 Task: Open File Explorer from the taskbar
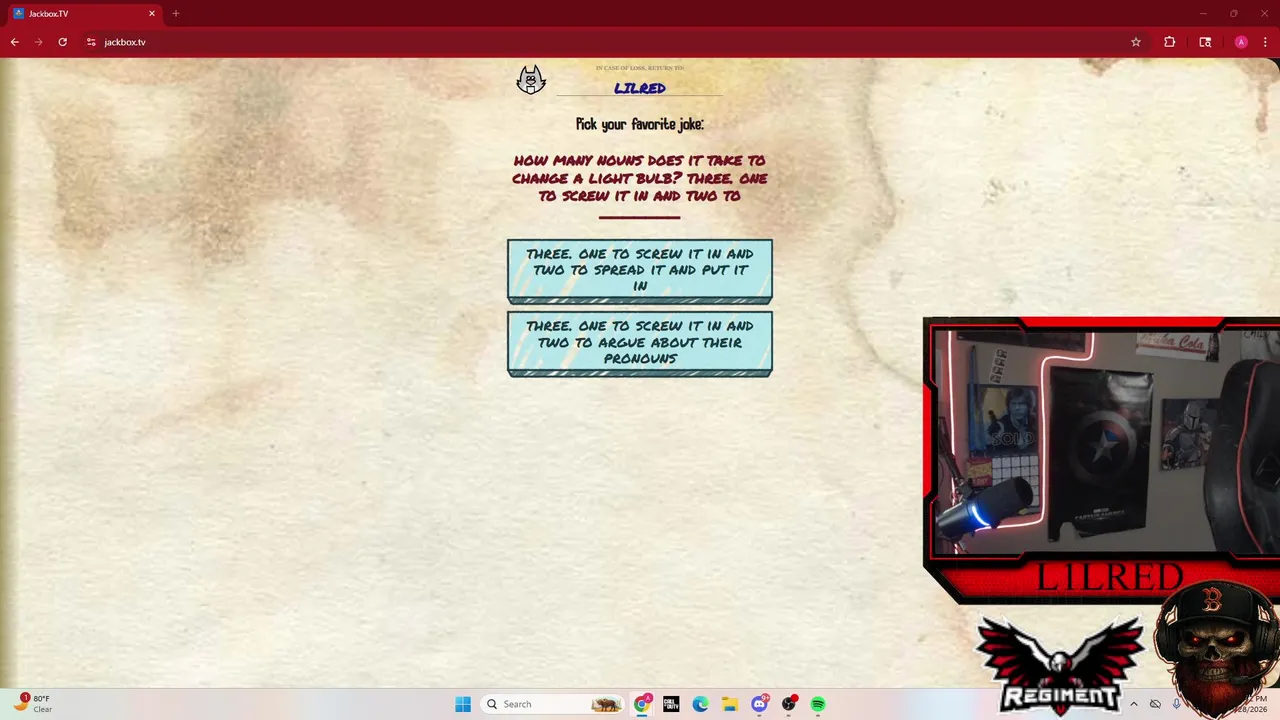[x=730, y=704]
